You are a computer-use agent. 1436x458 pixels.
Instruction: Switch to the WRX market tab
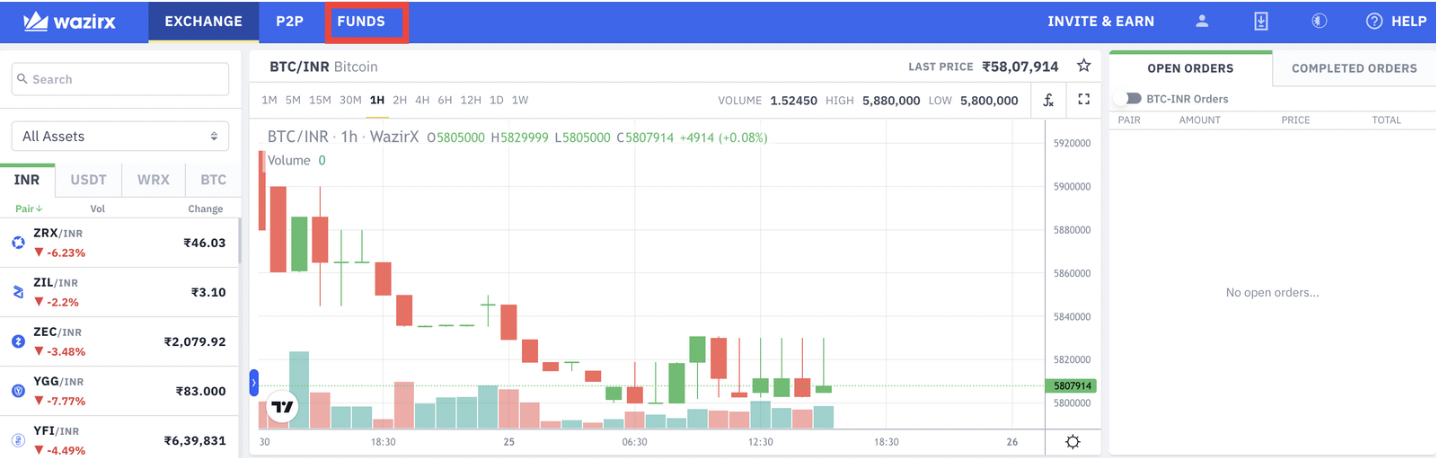coord(153,180)
